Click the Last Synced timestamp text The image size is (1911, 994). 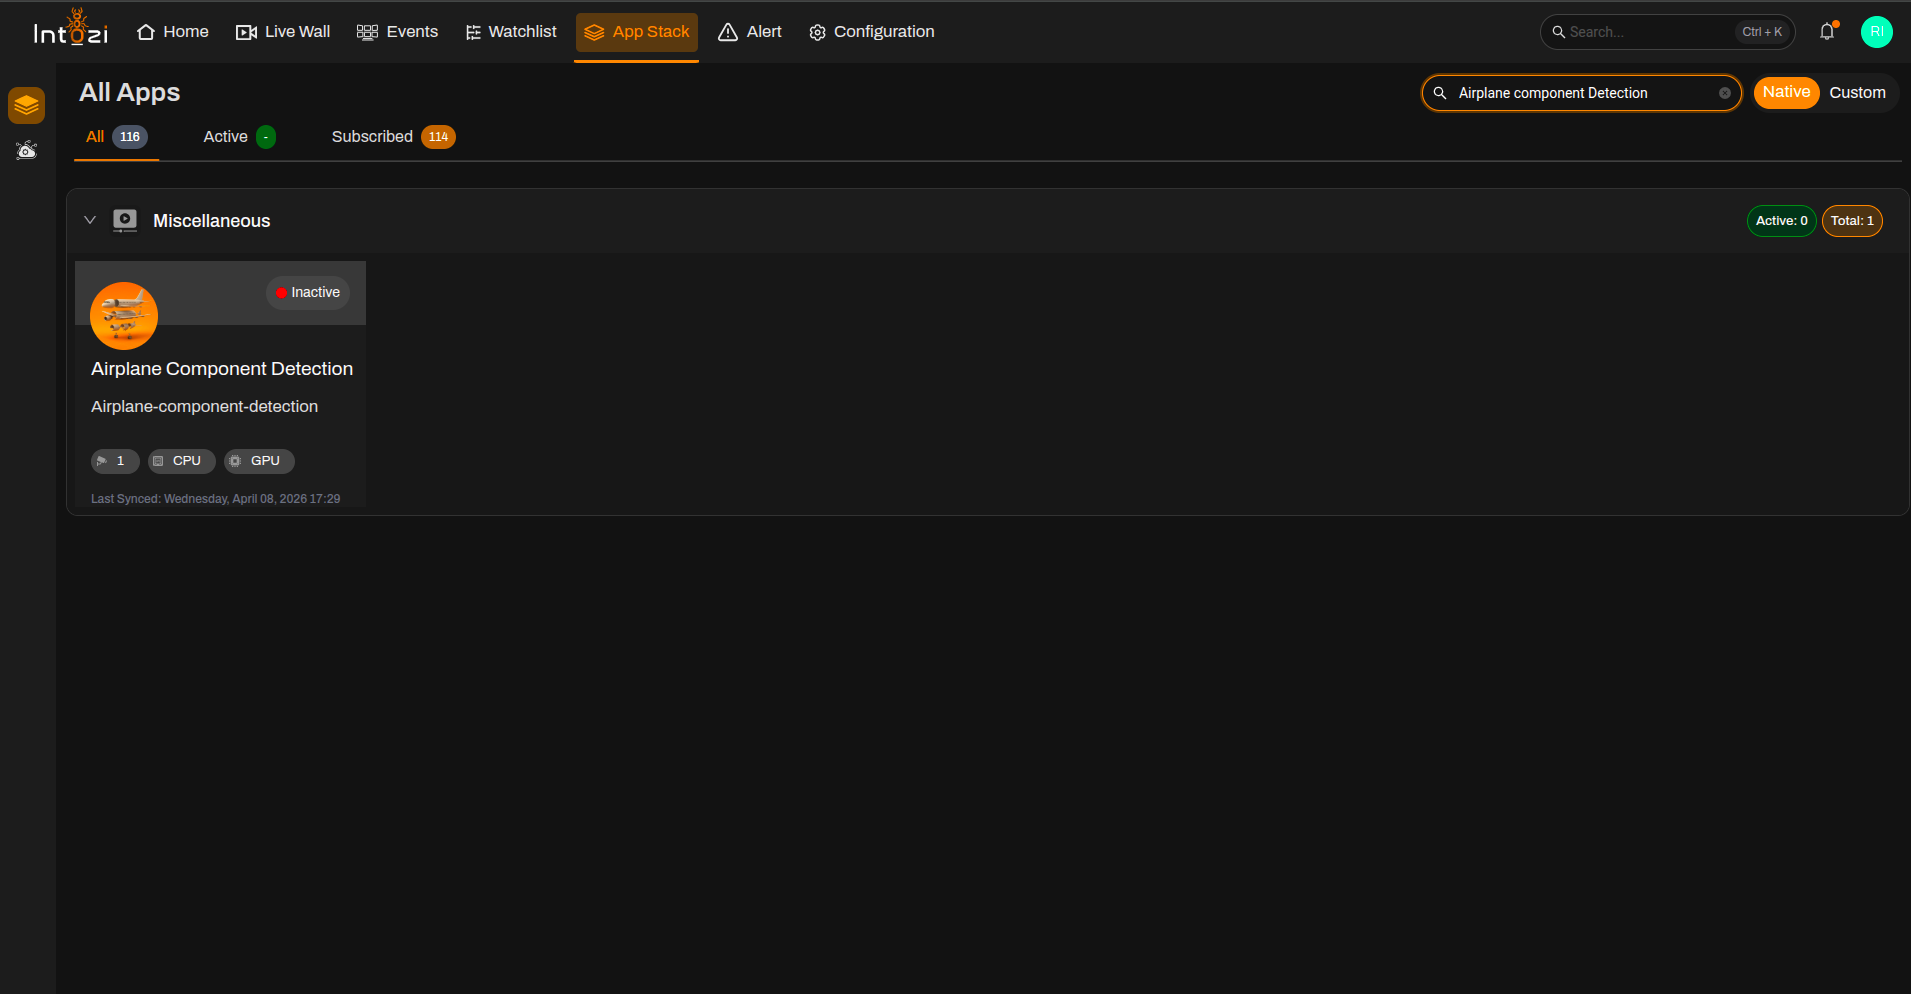click(215, 499)
